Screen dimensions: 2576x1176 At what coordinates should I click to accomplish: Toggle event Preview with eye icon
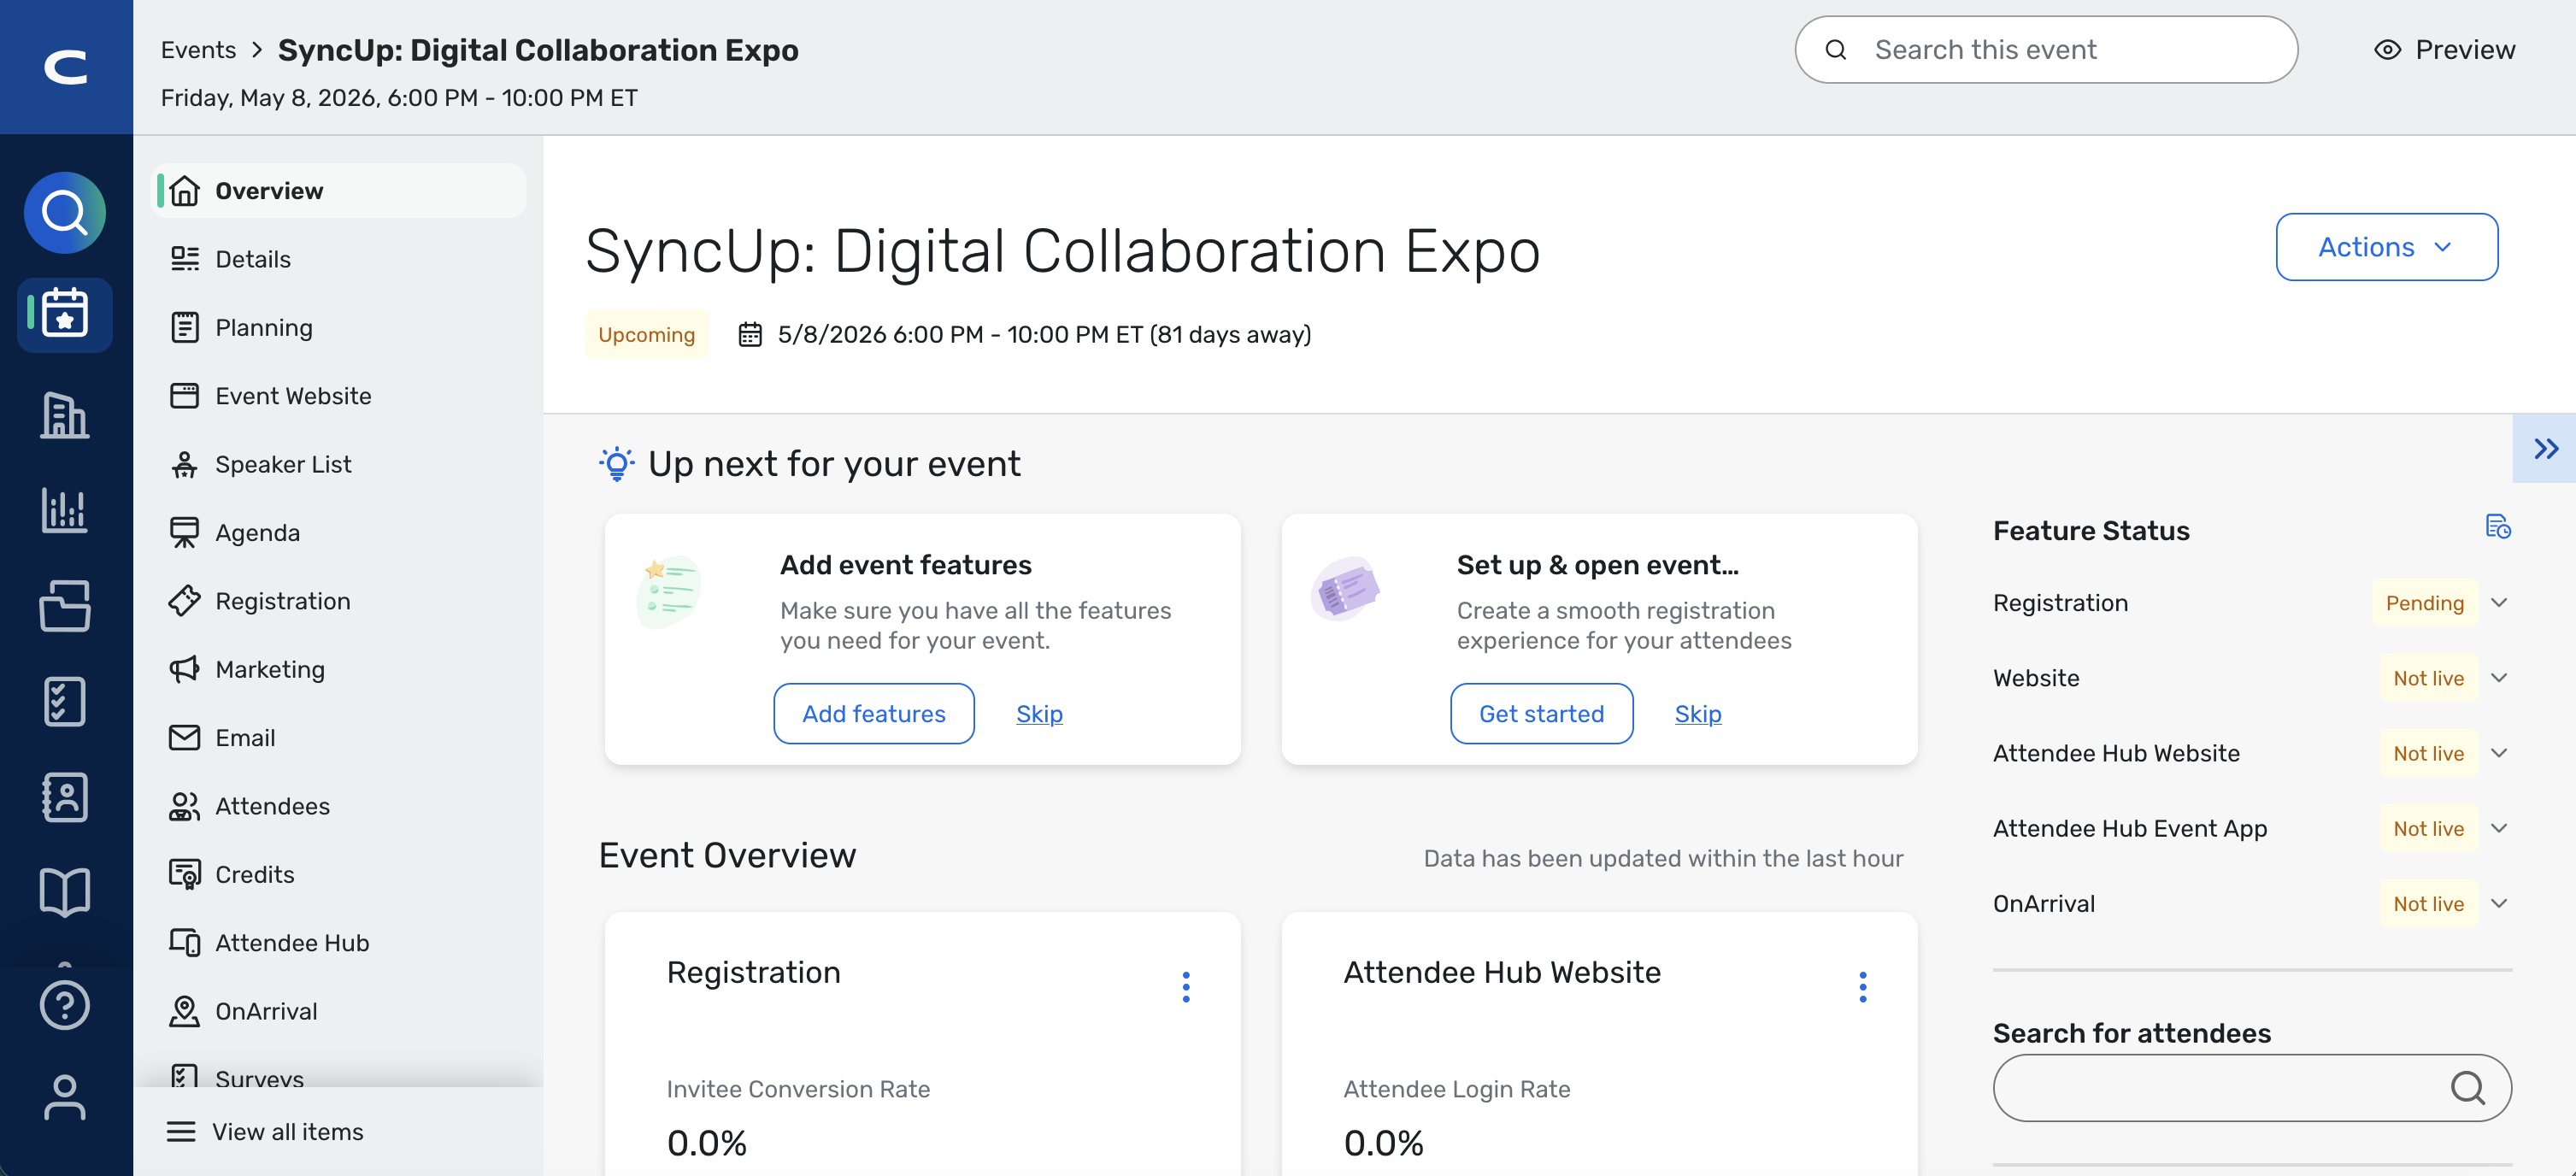click(2444, 50)
